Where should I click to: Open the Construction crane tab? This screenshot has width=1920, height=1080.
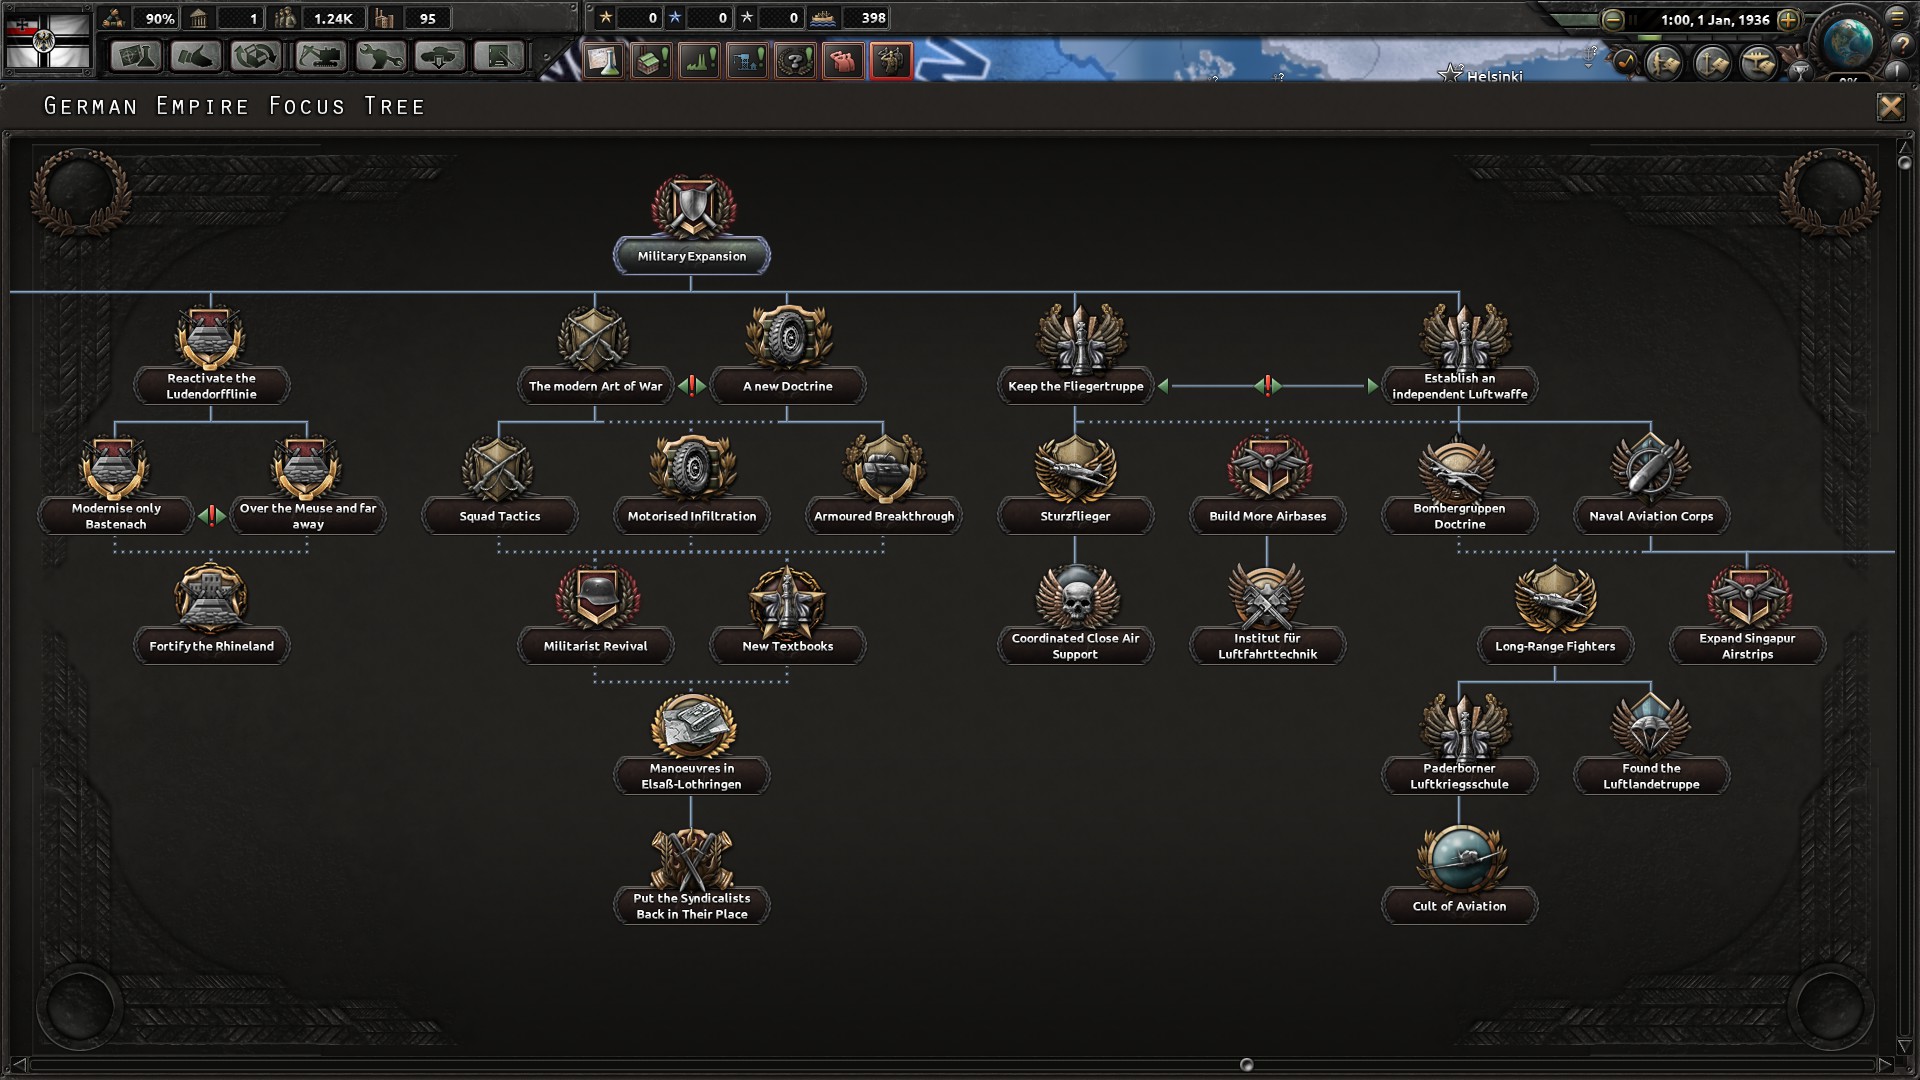[x=319, y=57]
